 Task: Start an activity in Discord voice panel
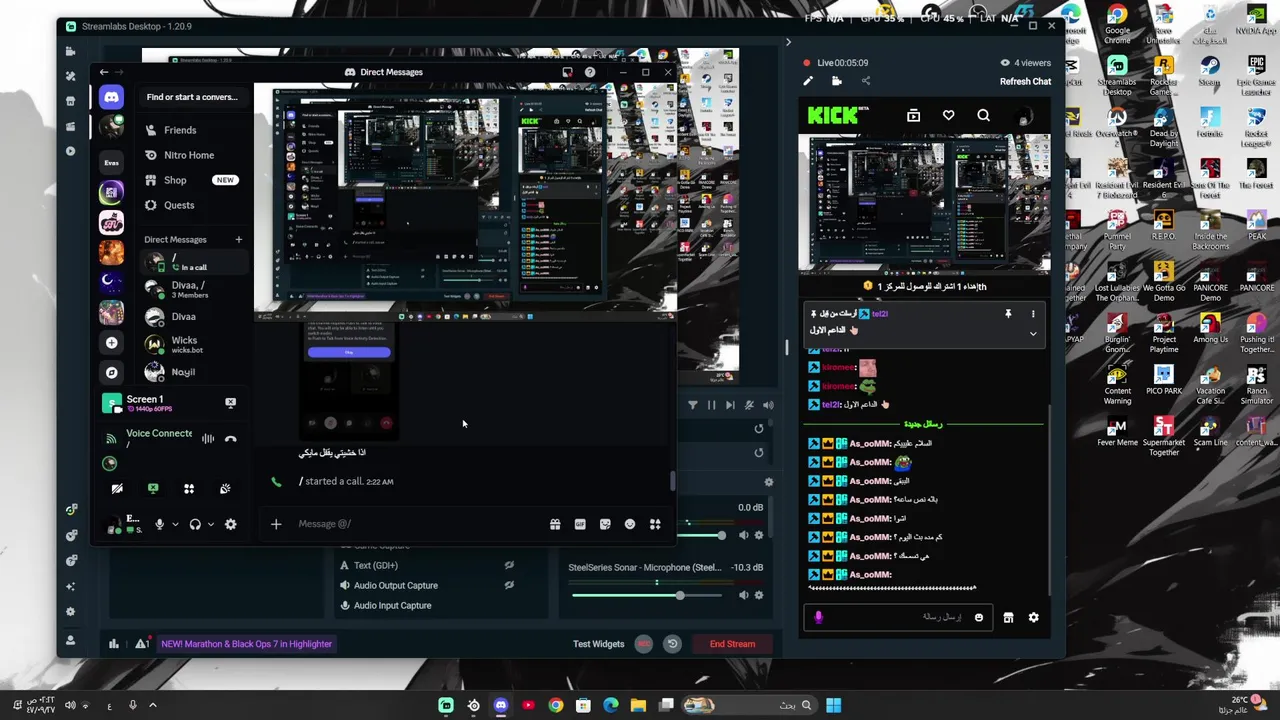click(189, 489)
